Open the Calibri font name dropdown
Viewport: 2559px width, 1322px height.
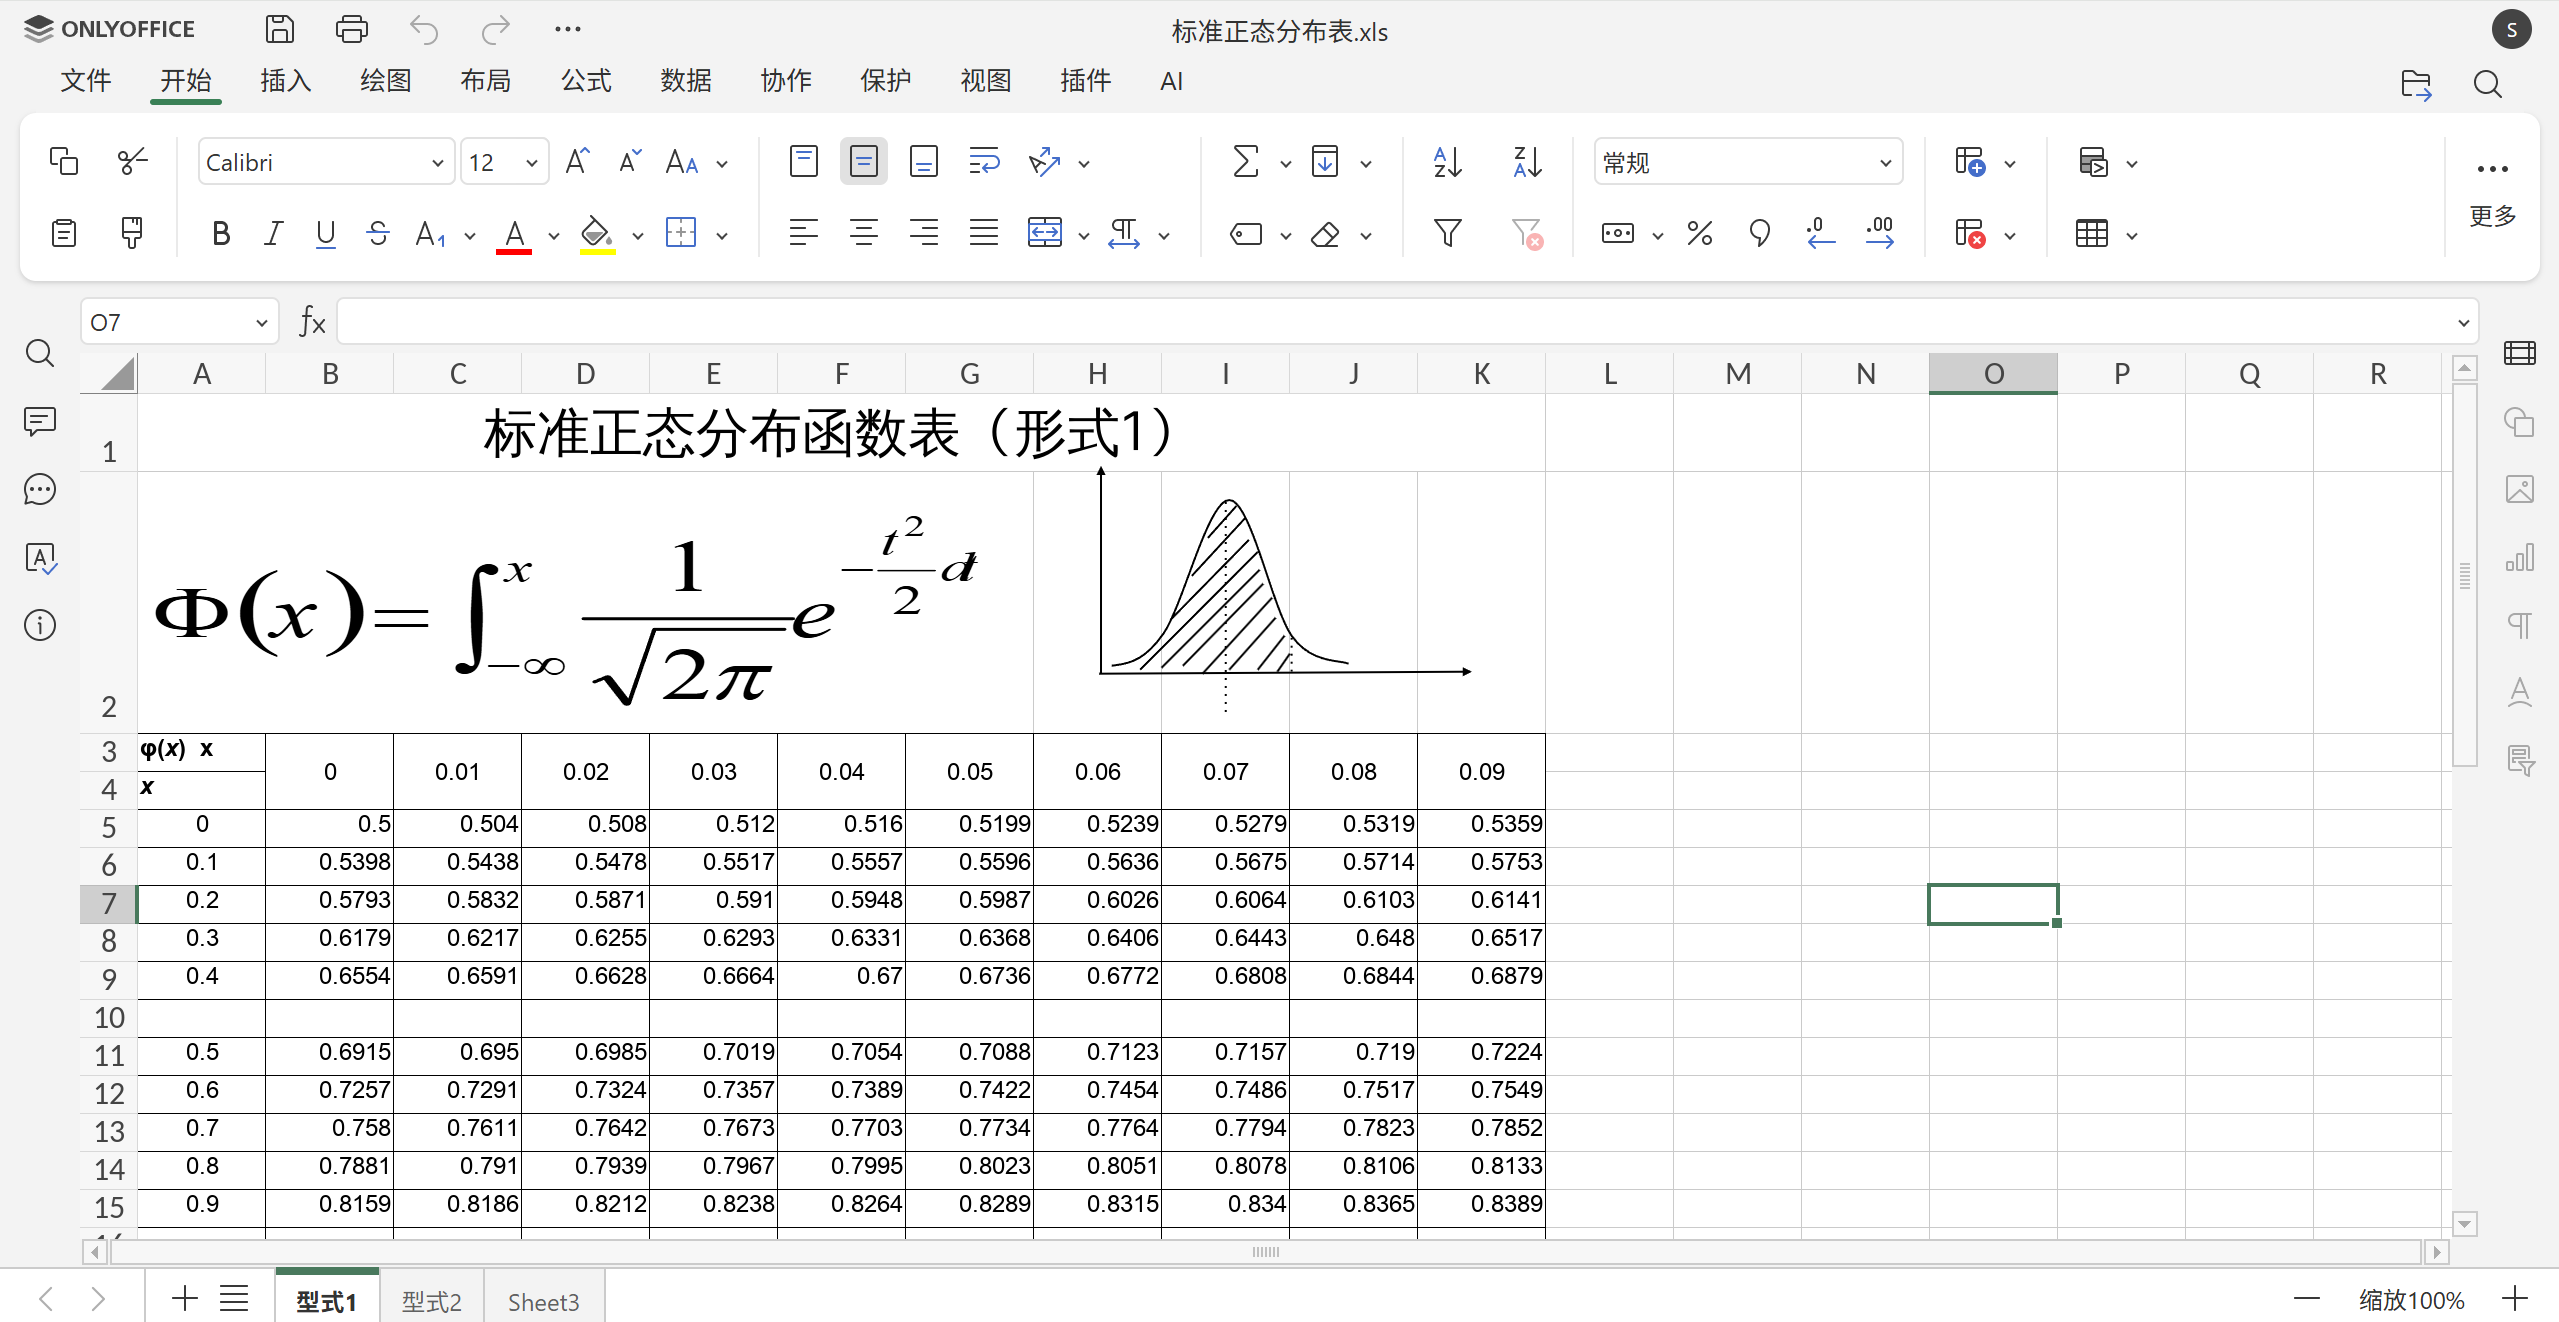(437, 163)
